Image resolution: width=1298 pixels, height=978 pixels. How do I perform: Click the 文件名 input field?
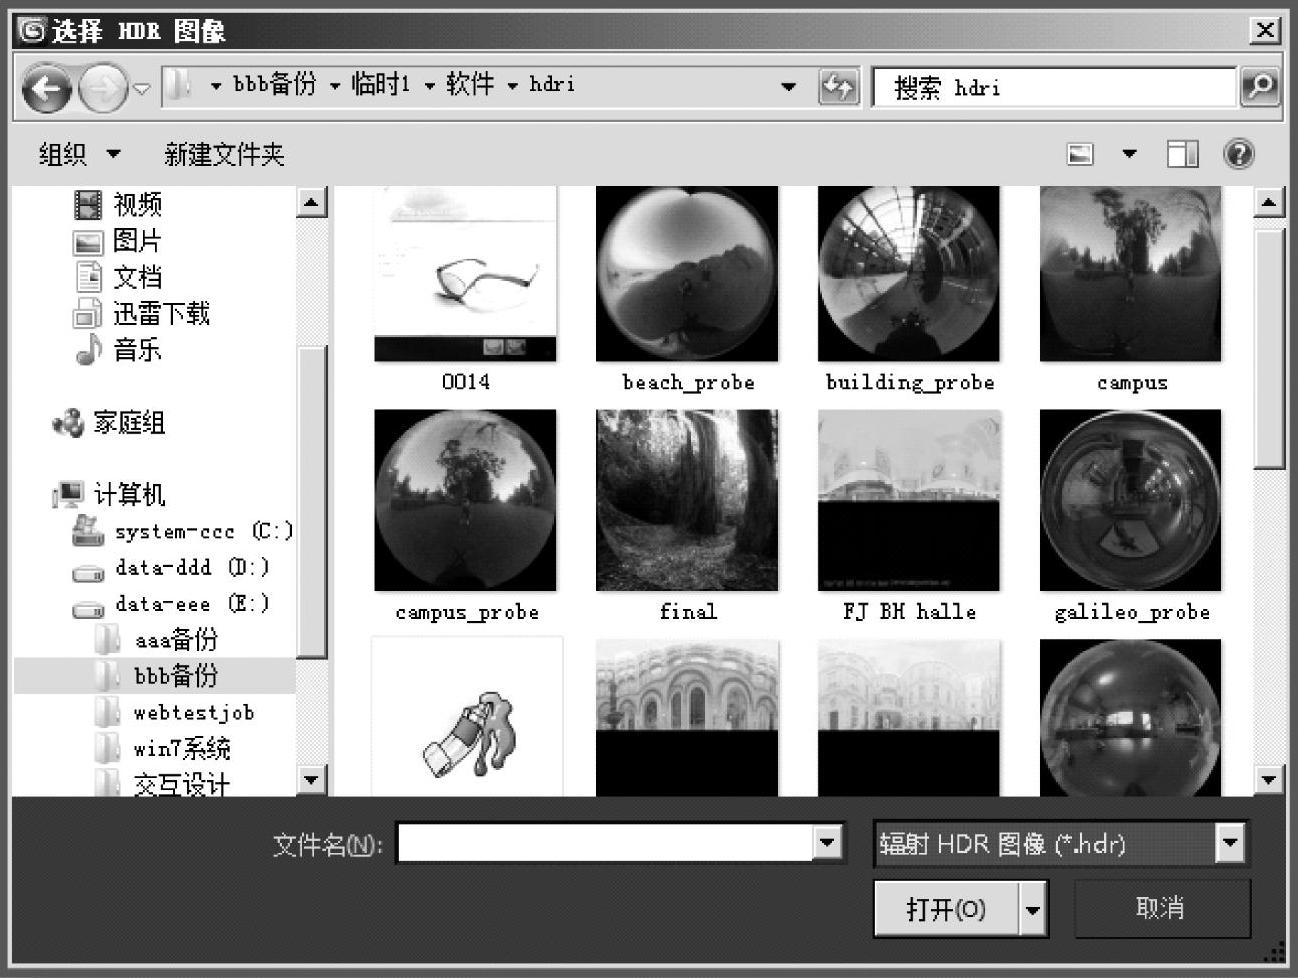coord(605,843)
